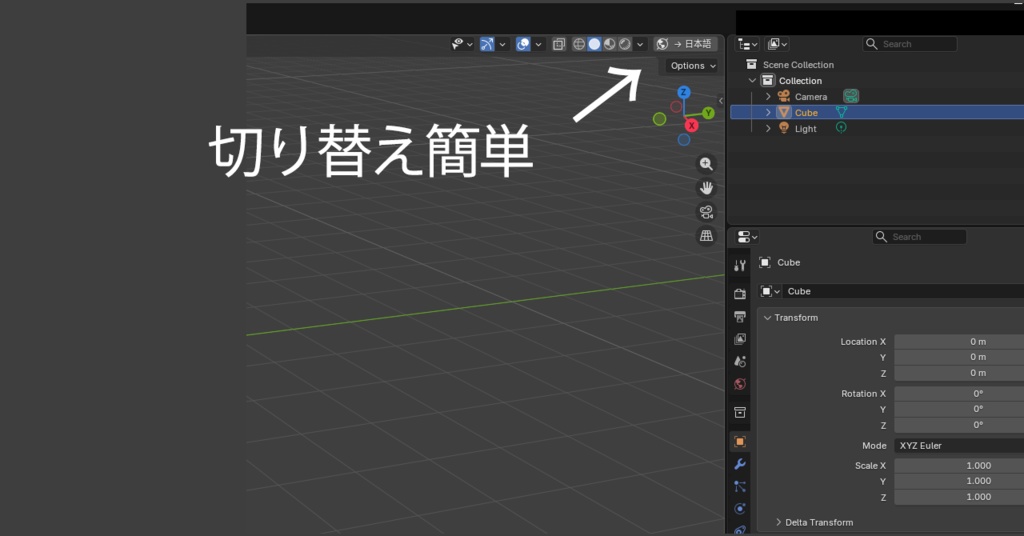Expand the Delta Transform panel

tap(778, 522)
